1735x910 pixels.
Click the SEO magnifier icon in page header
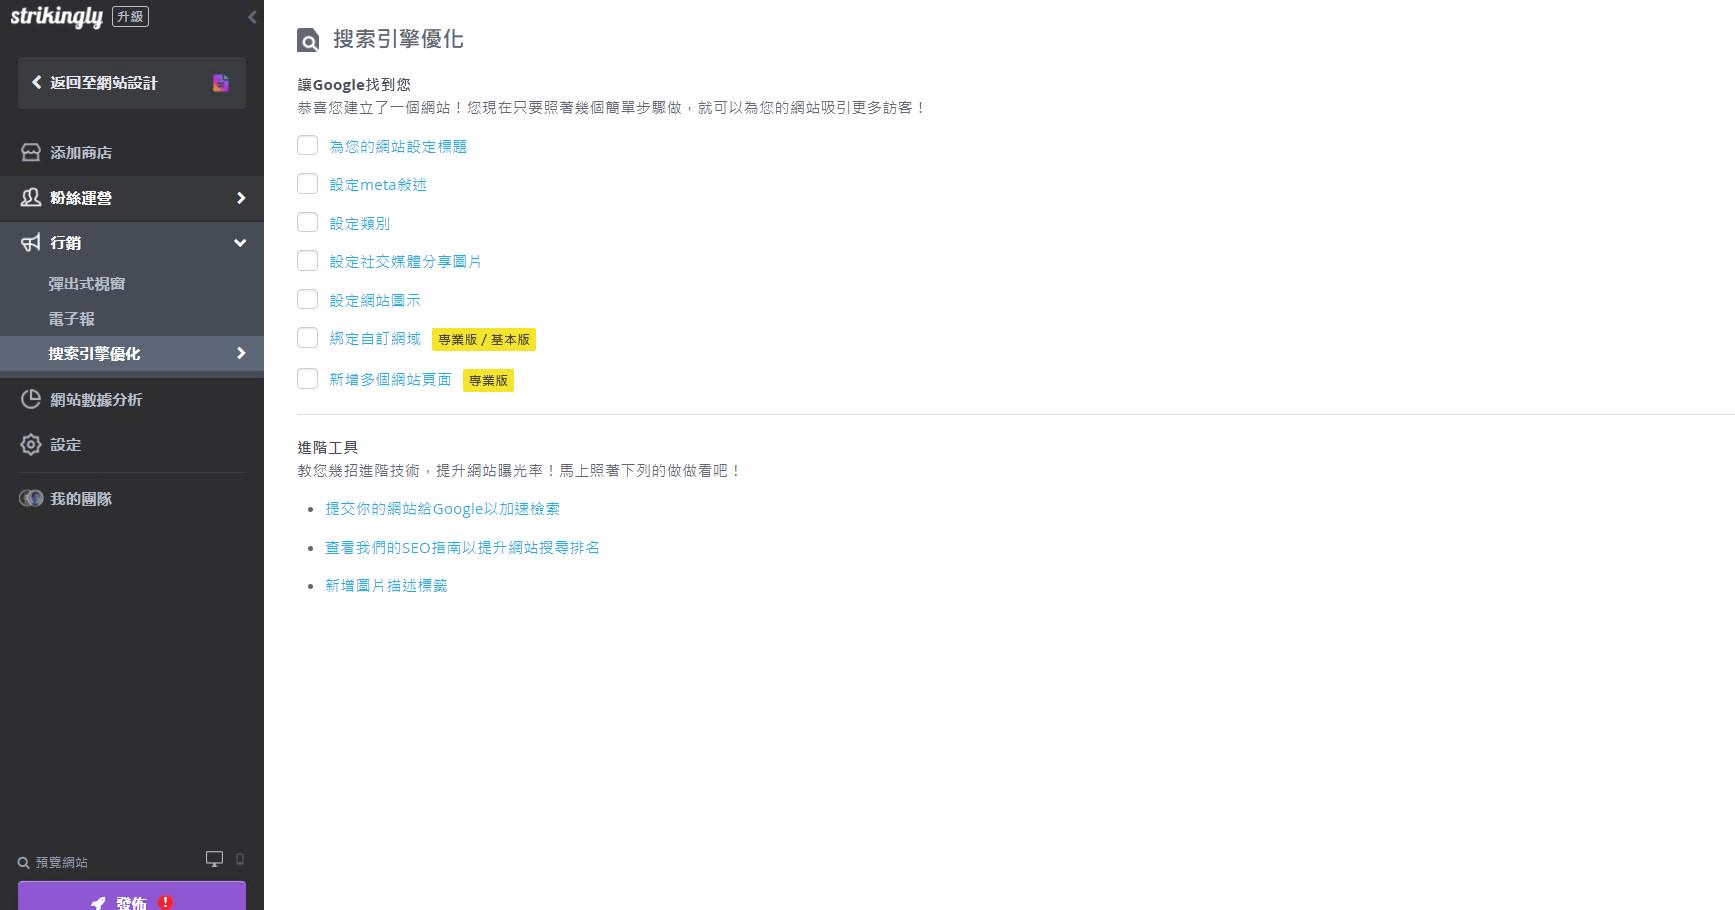pos(306,40)
